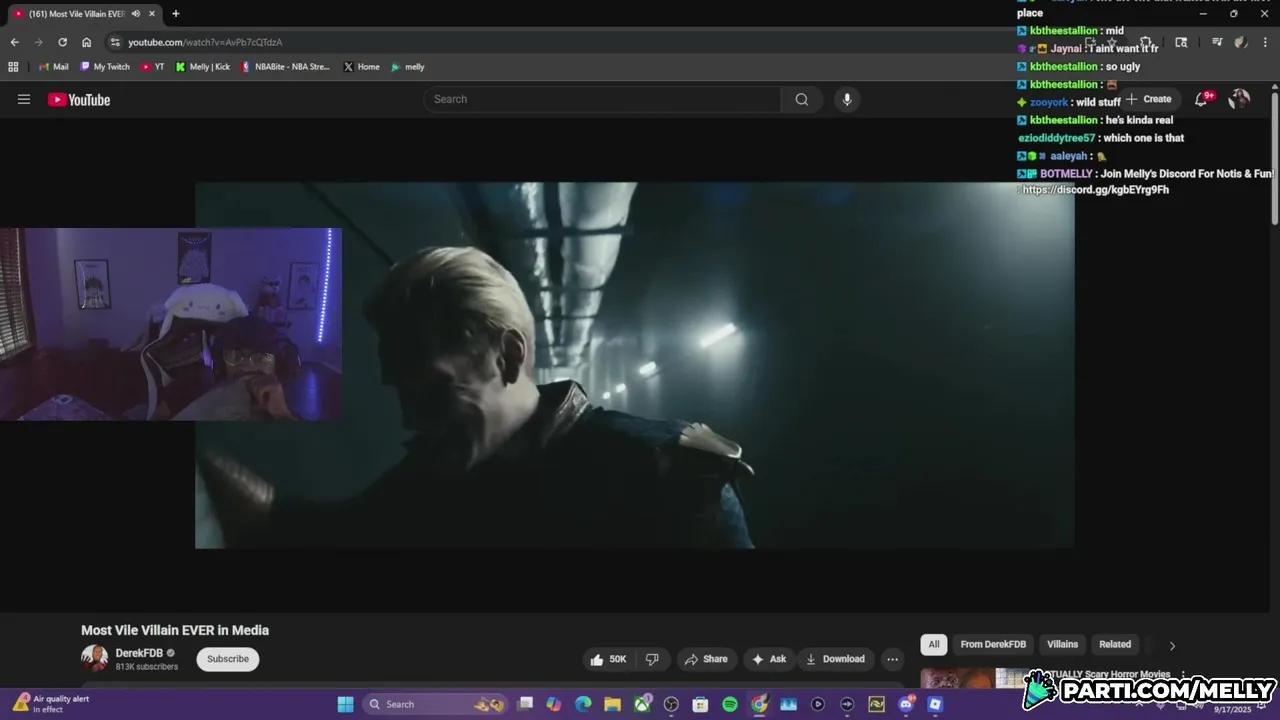Image resolution: width=1280 pixels, height=720 pixels.
Task: Mute the tab using the speaker icon
Action: click(136, 14)
